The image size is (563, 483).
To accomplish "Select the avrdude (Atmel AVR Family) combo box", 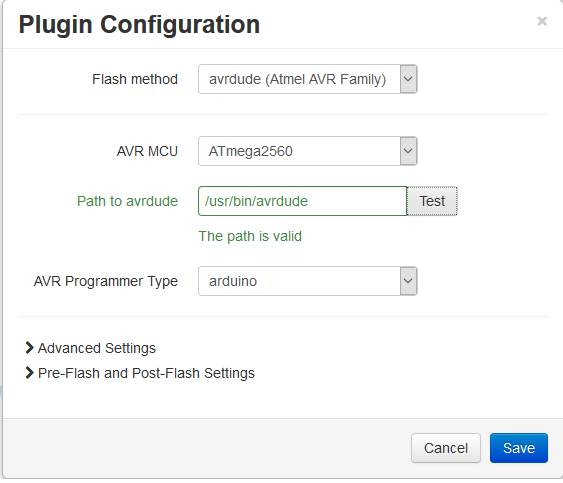I will pyautogui.click(x=308, y=79).
